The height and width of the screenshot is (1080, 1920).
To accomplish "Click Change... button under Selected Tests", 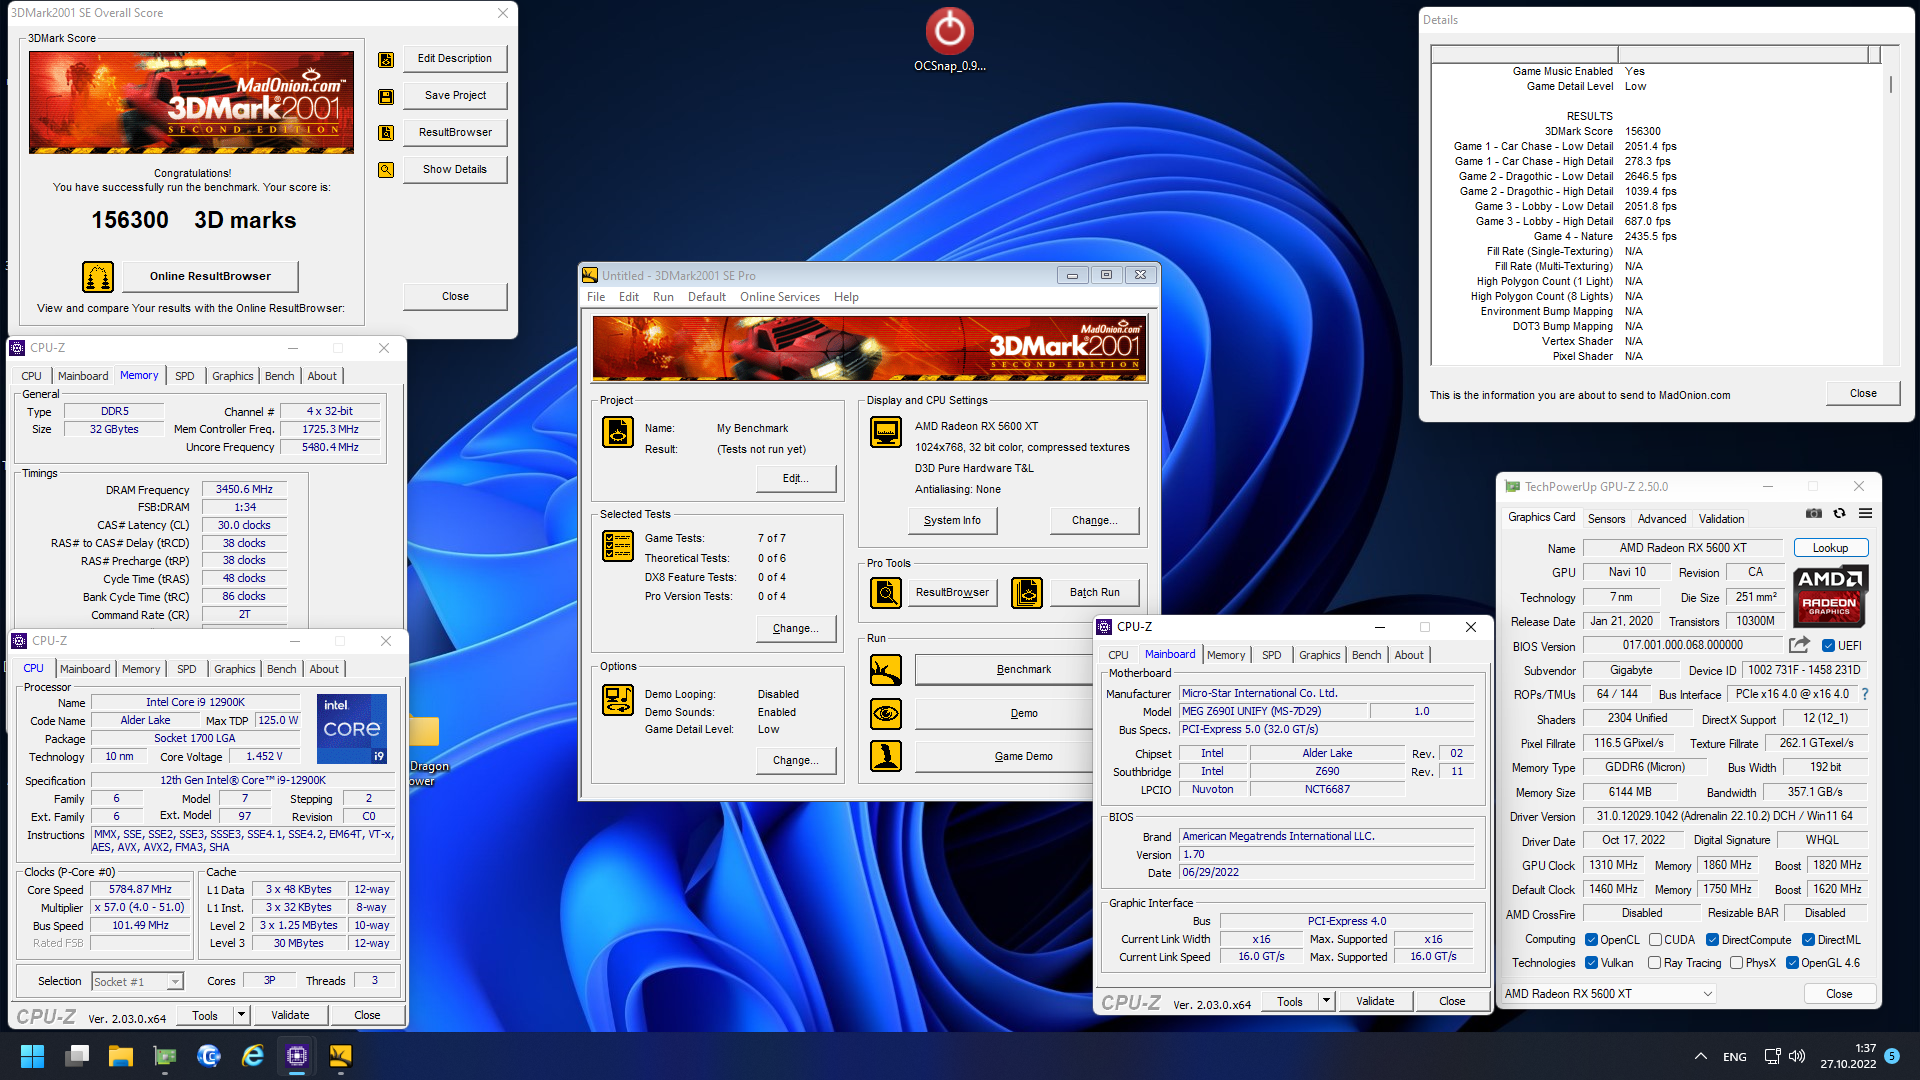I will [x=795, y=628].
